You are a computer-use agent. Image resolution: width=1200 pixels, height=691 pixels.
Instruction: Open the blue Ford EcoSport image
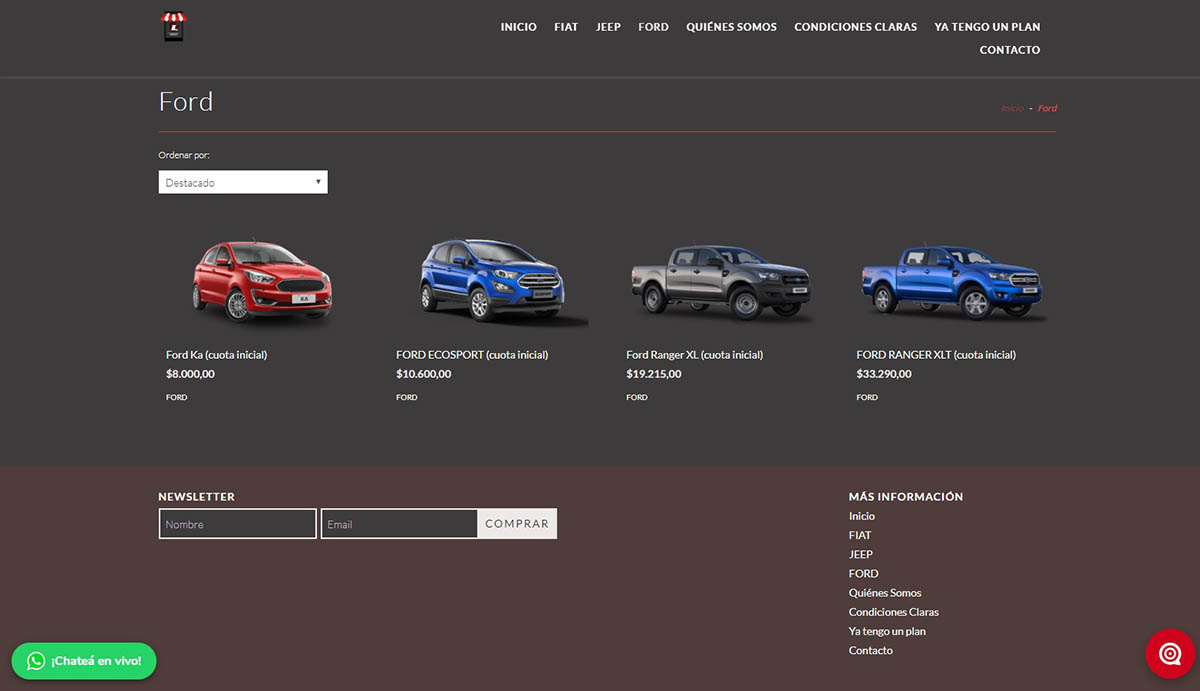coord(492,281)
